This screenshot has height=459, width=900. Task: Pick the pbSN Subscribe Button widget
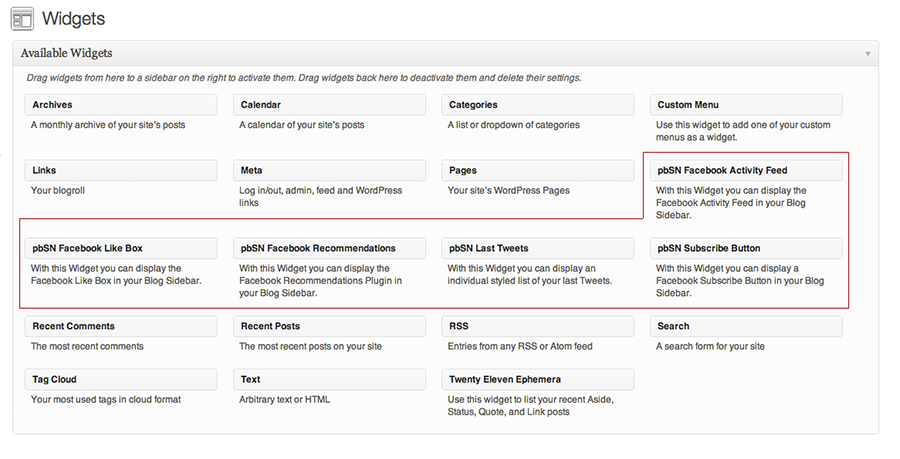[746, 249]
